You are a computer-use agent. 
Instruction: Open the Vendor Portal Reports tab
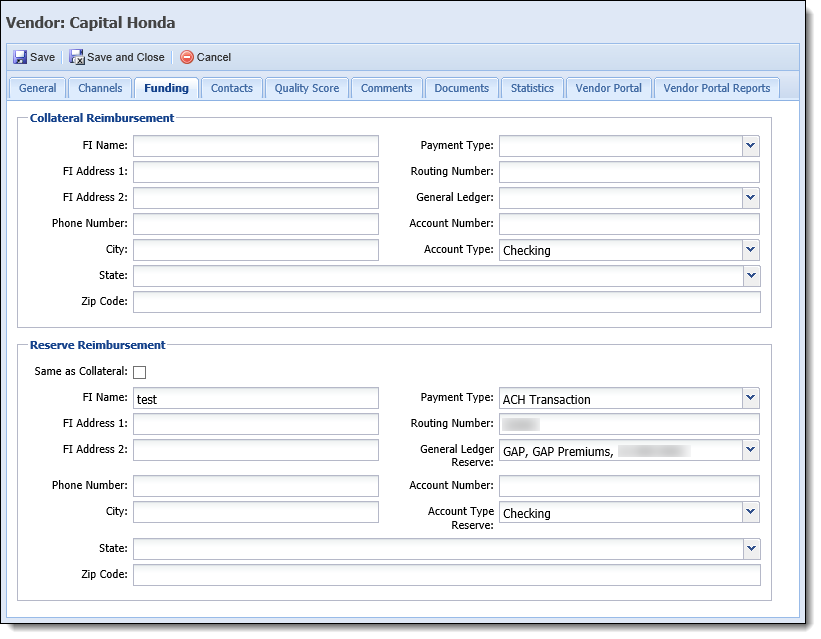click(717, 88)
